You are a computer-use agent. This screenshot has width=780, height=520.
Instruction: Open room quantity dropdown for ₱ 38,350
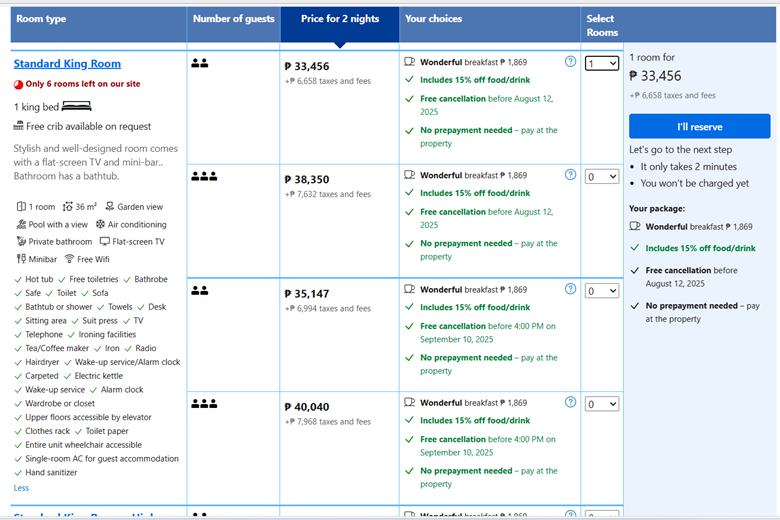(x=602, y=177)
